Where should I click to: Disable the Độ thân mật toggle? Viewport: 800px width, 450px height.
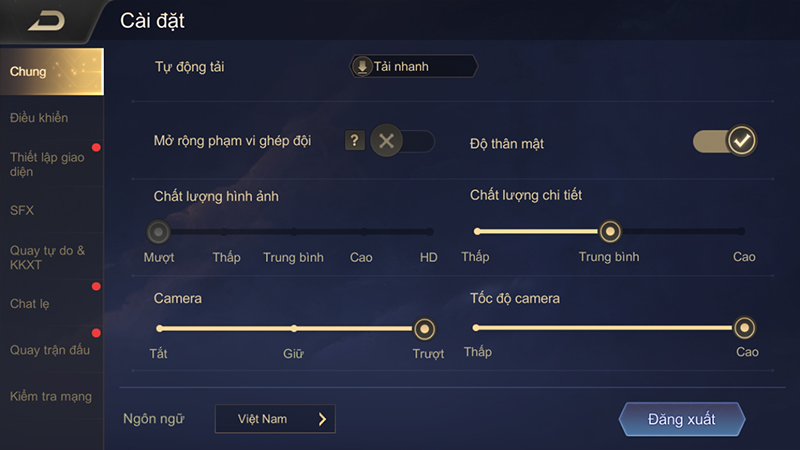725,141
